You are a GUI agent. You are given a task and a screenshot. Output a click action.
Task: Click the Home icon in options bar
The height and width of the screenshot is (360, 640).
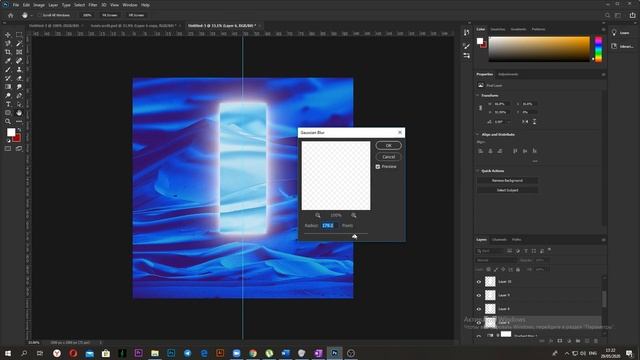click(11, 15)
